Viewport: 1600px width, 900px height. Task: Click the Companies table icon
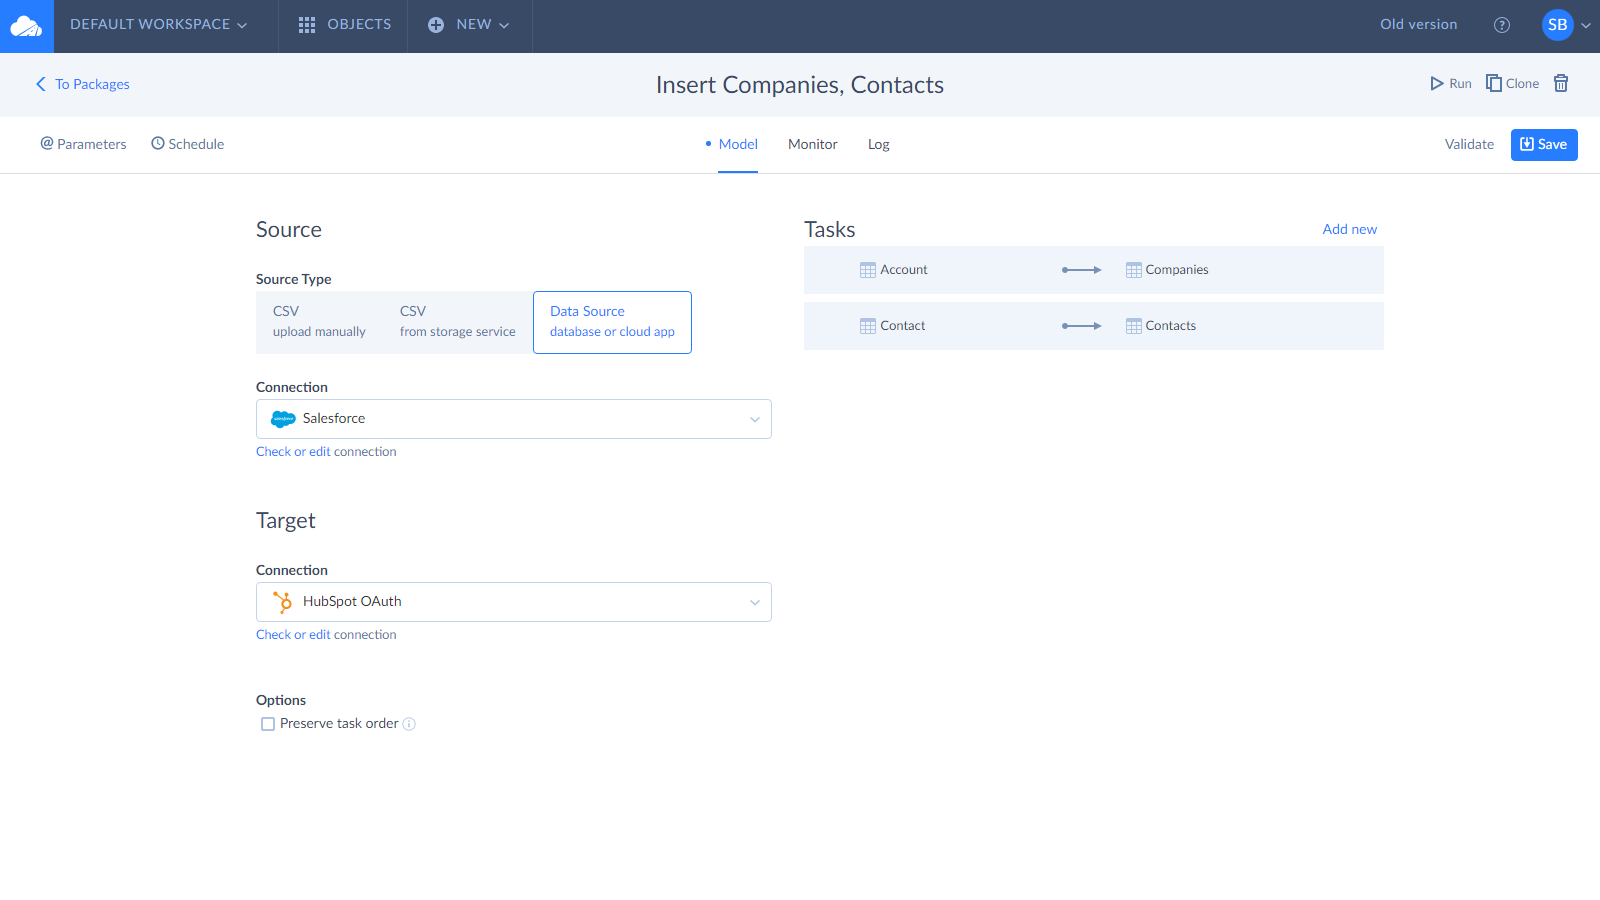(x=1134, y=270)
